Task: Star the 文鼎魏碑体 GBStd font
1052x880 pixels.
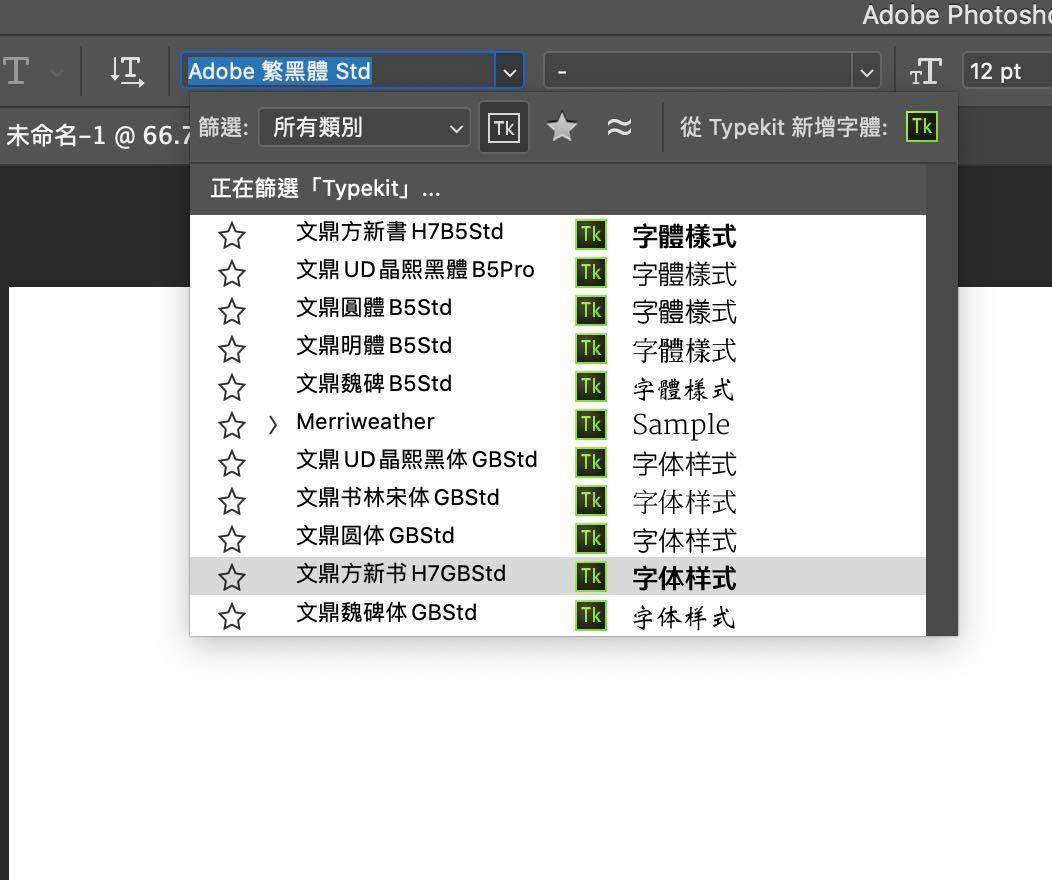Action: click(232, 616)
